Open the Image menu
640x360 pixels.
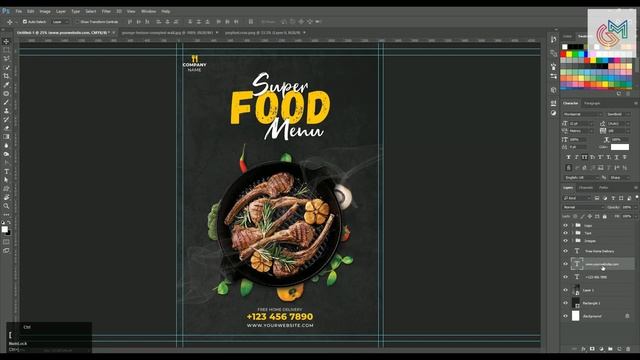tap(45, 11)
